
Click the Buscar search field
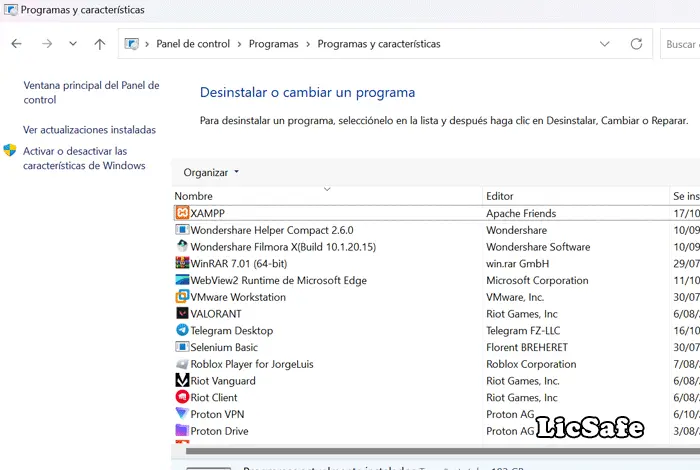click(x=680, y=44)
